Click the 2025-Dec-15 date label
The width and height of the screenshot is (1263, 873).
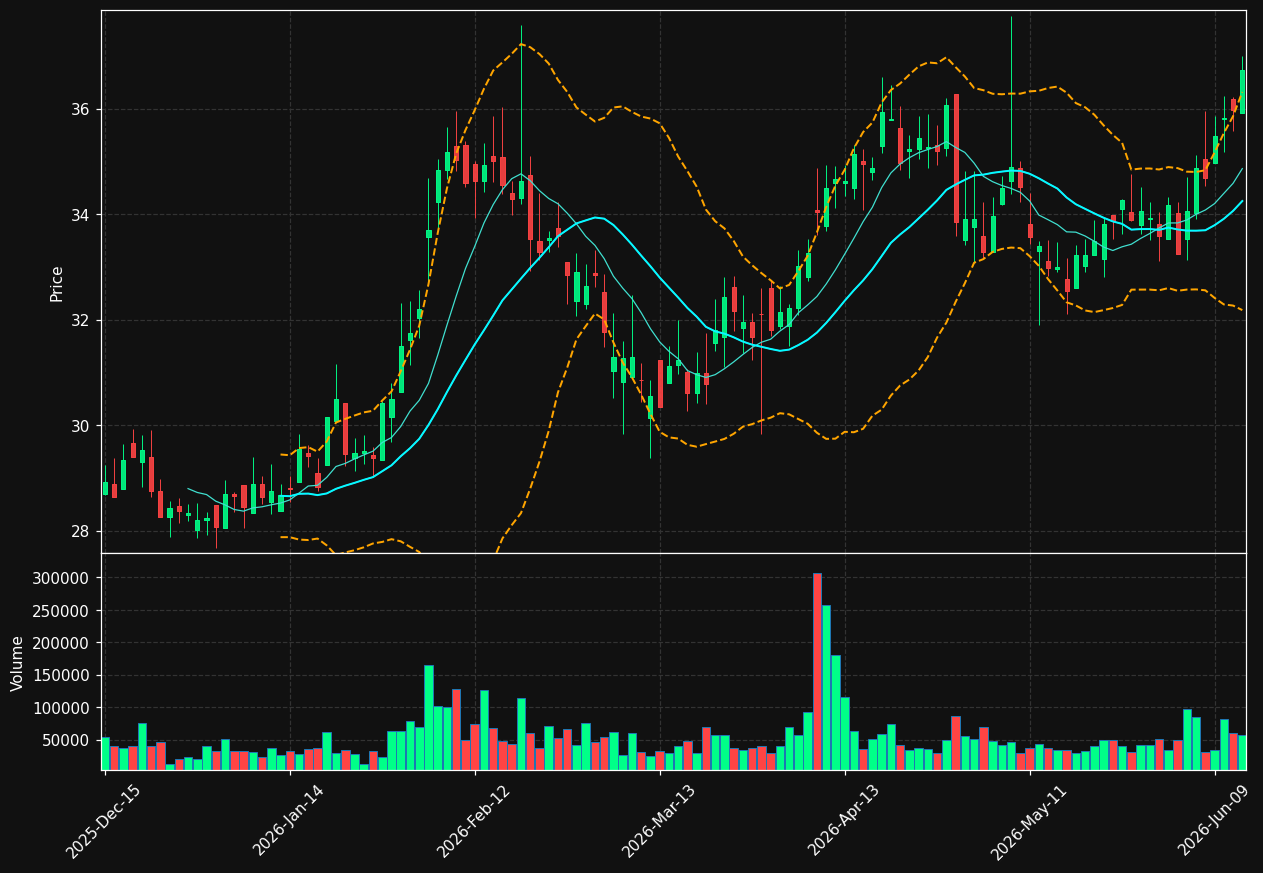pyautogui.click(x=103, y=821)
